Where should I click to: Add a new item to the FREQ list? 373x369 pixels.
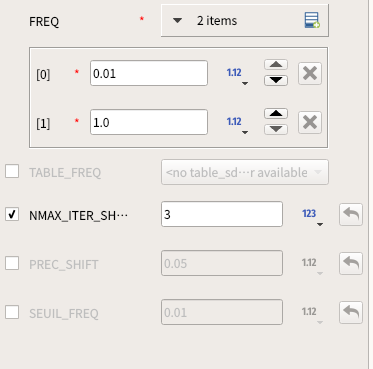(312, 20)
